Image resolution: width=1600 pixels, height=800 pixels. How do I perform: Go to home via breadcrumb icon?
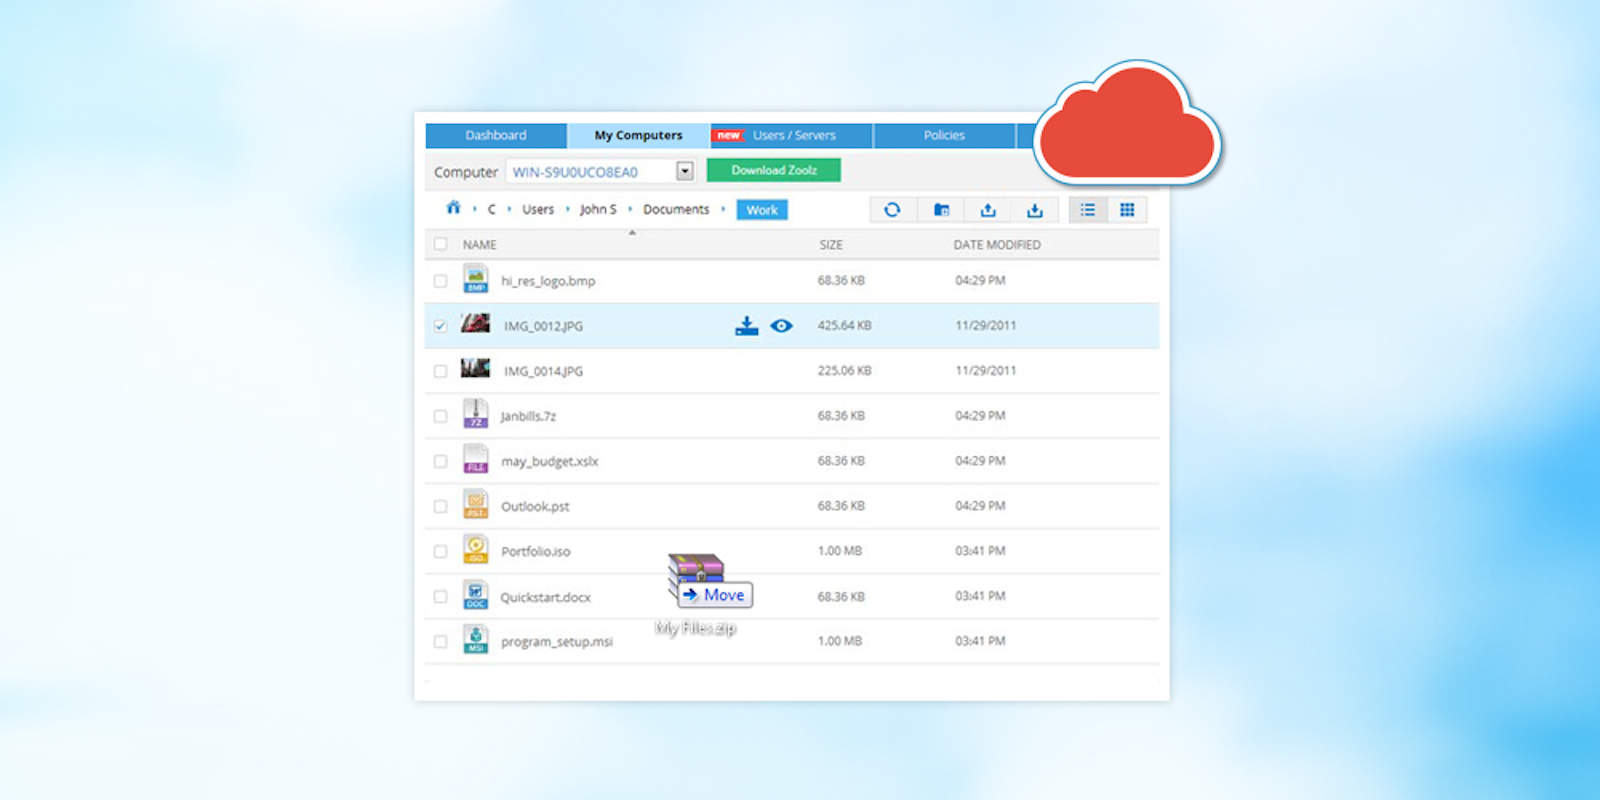click(x=453, y=208)
